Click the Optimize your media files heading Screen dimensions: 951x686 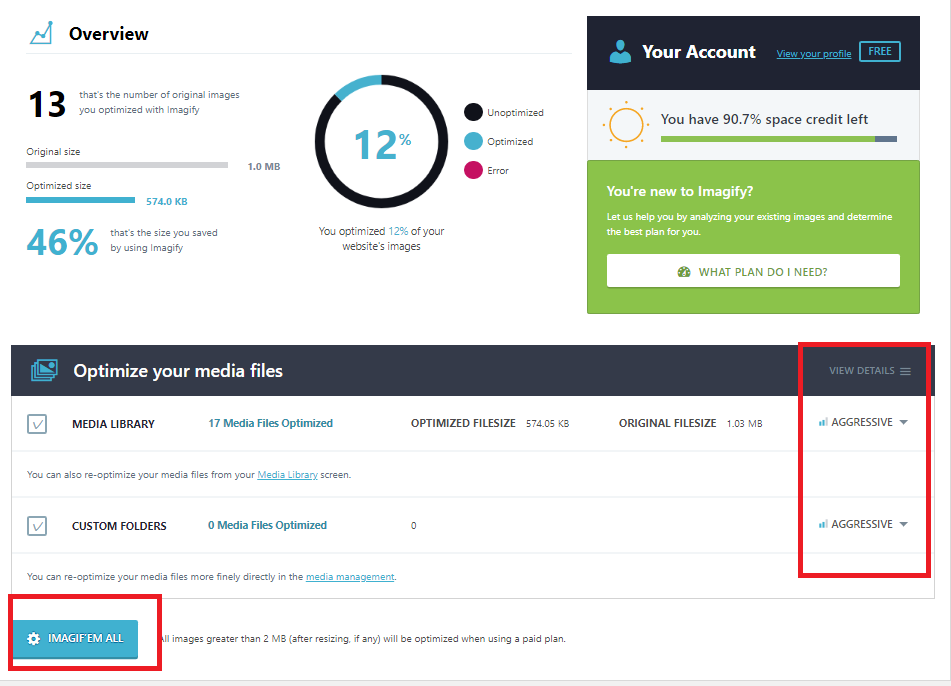click(178, 371)
